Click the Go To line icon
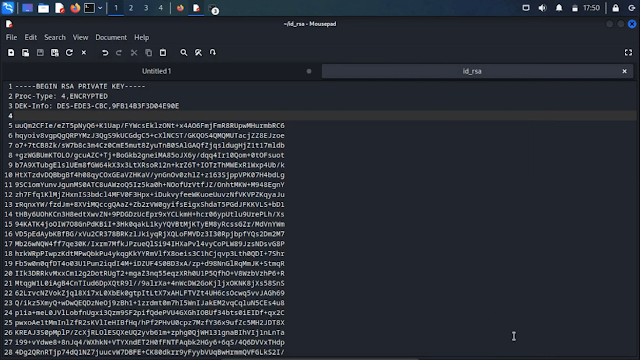 213,53
